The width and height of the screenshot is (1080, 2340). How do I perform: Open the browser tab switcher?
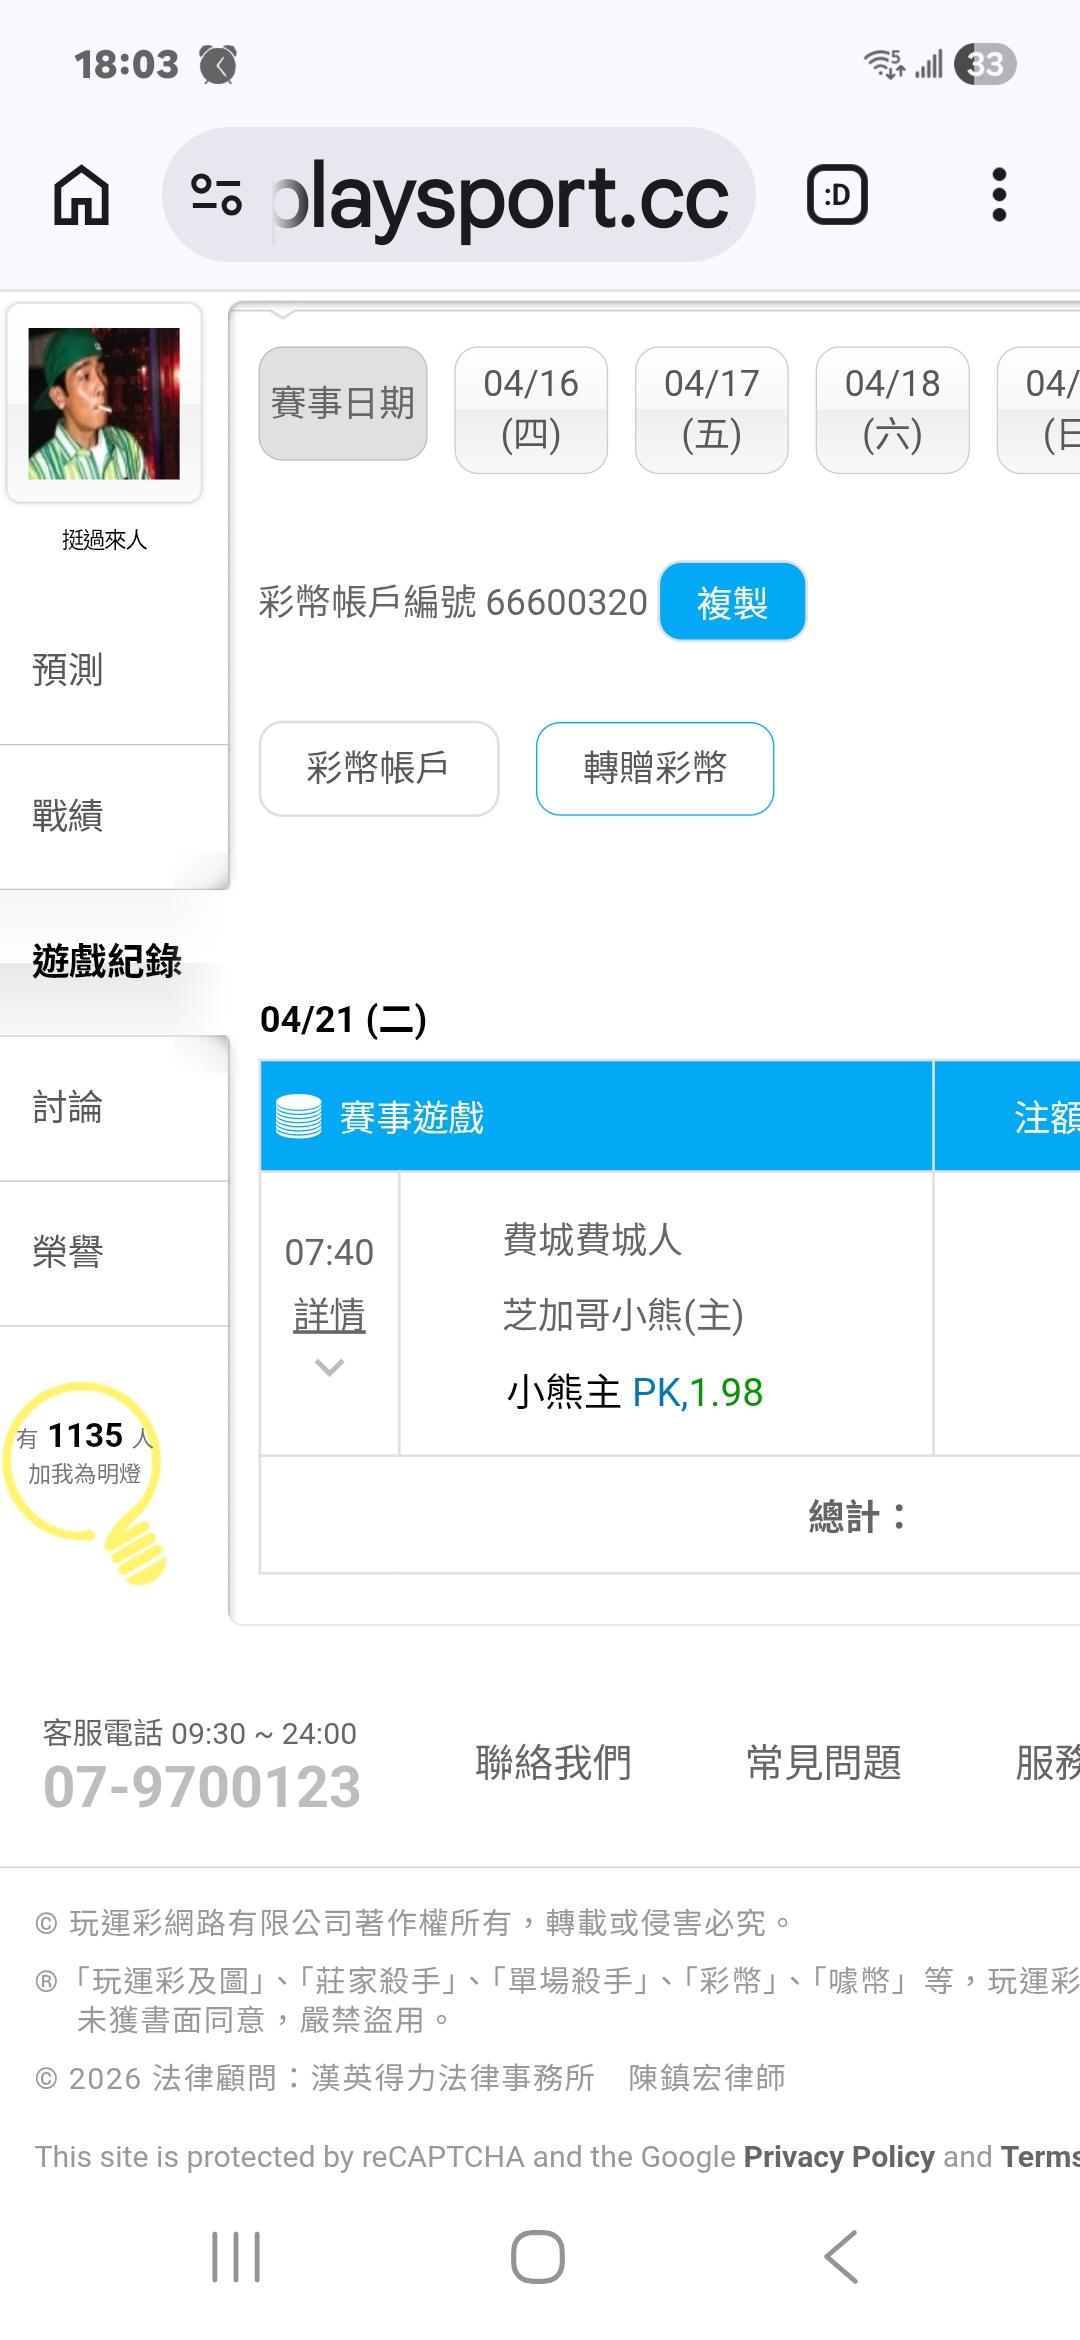point(836,195)
